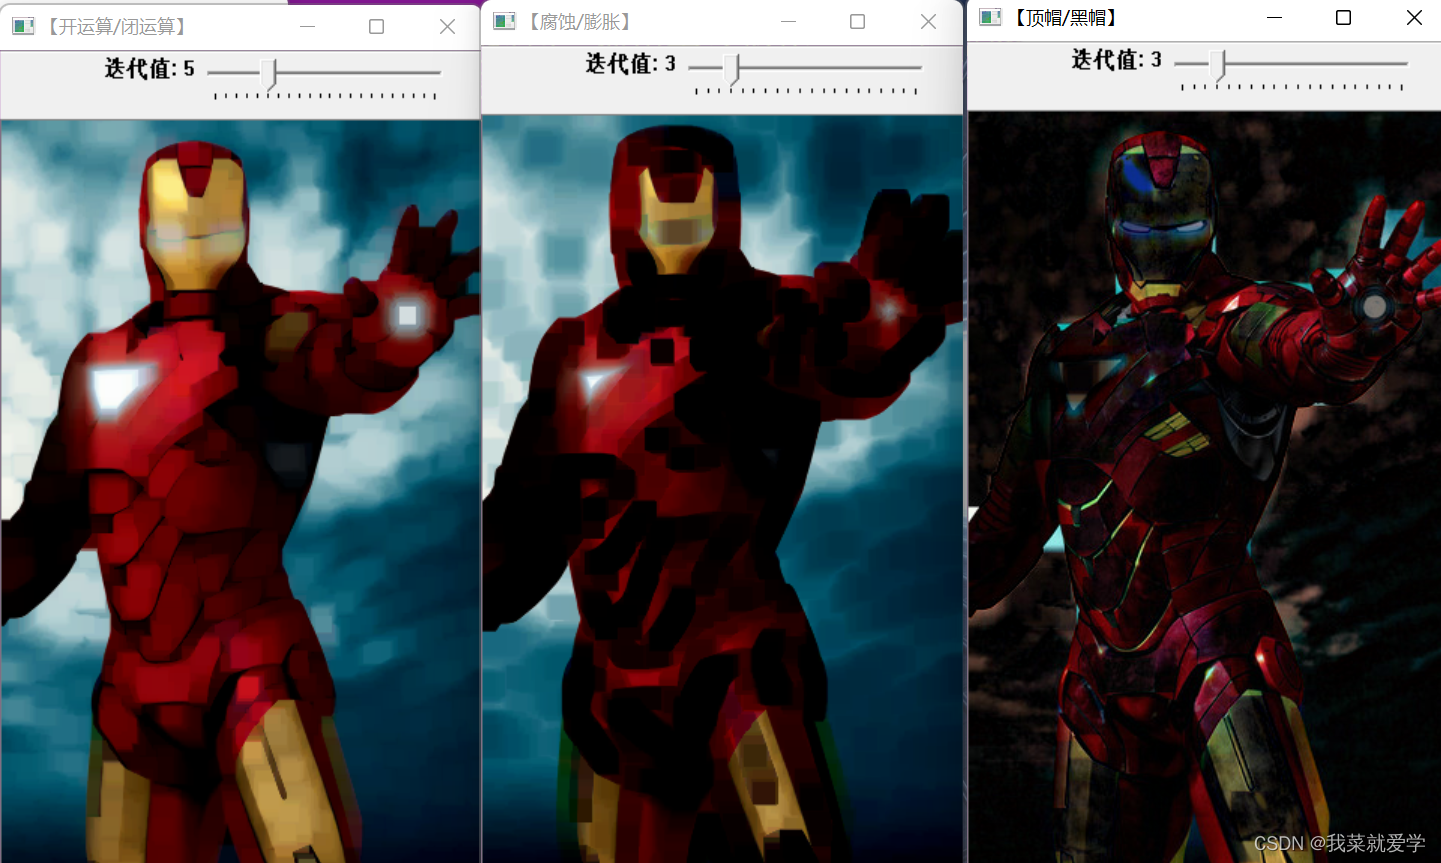Click the 腐蚀/膨胀 window's title bar icon

504,21
